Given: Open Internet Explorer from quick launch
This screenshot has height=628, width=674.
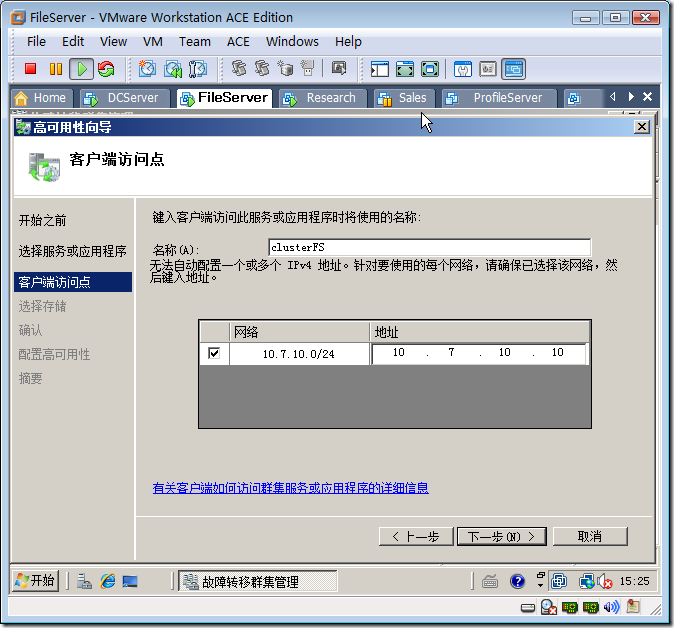Looking at the screenshot, I should click(107, 582).
